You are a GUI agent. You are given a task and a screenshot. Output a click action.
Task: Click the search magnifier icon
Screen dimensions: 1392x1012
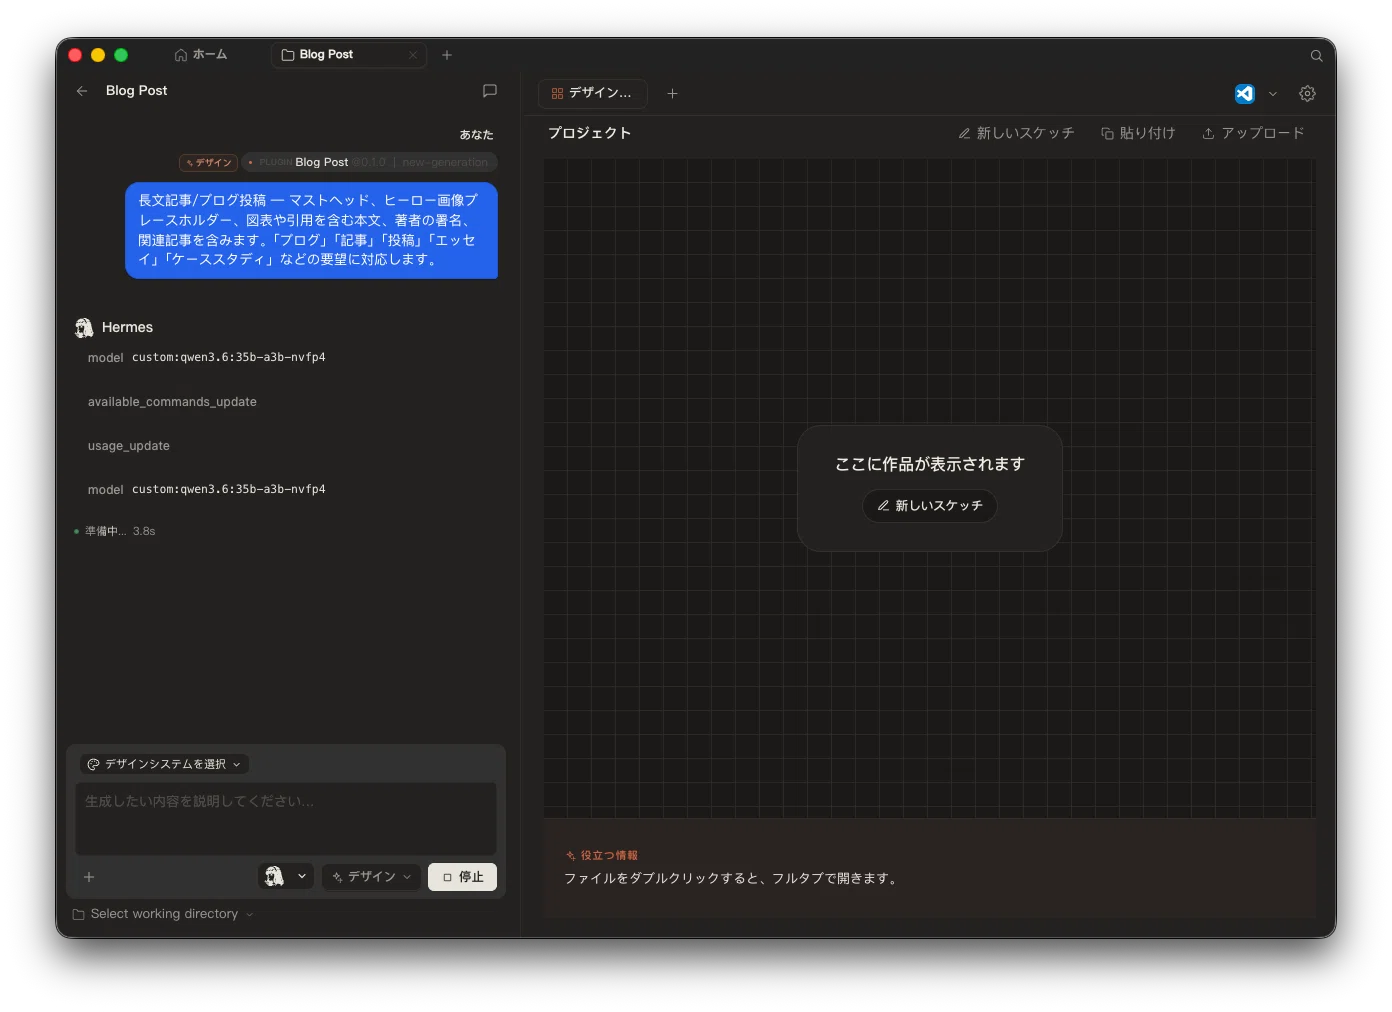pos(1316,56)
